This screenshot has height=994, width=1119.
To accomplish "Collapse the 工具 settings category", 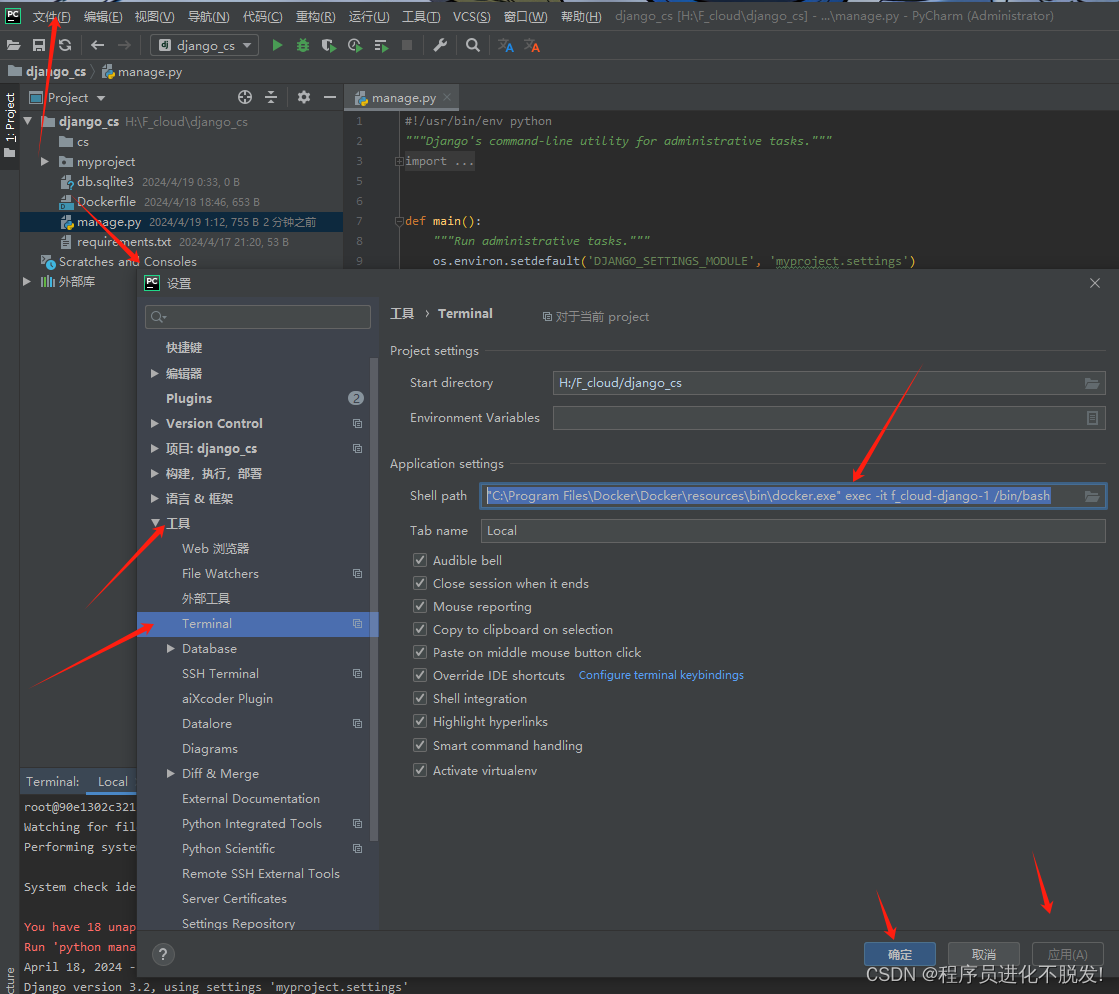I will click(x=155, y=523).
